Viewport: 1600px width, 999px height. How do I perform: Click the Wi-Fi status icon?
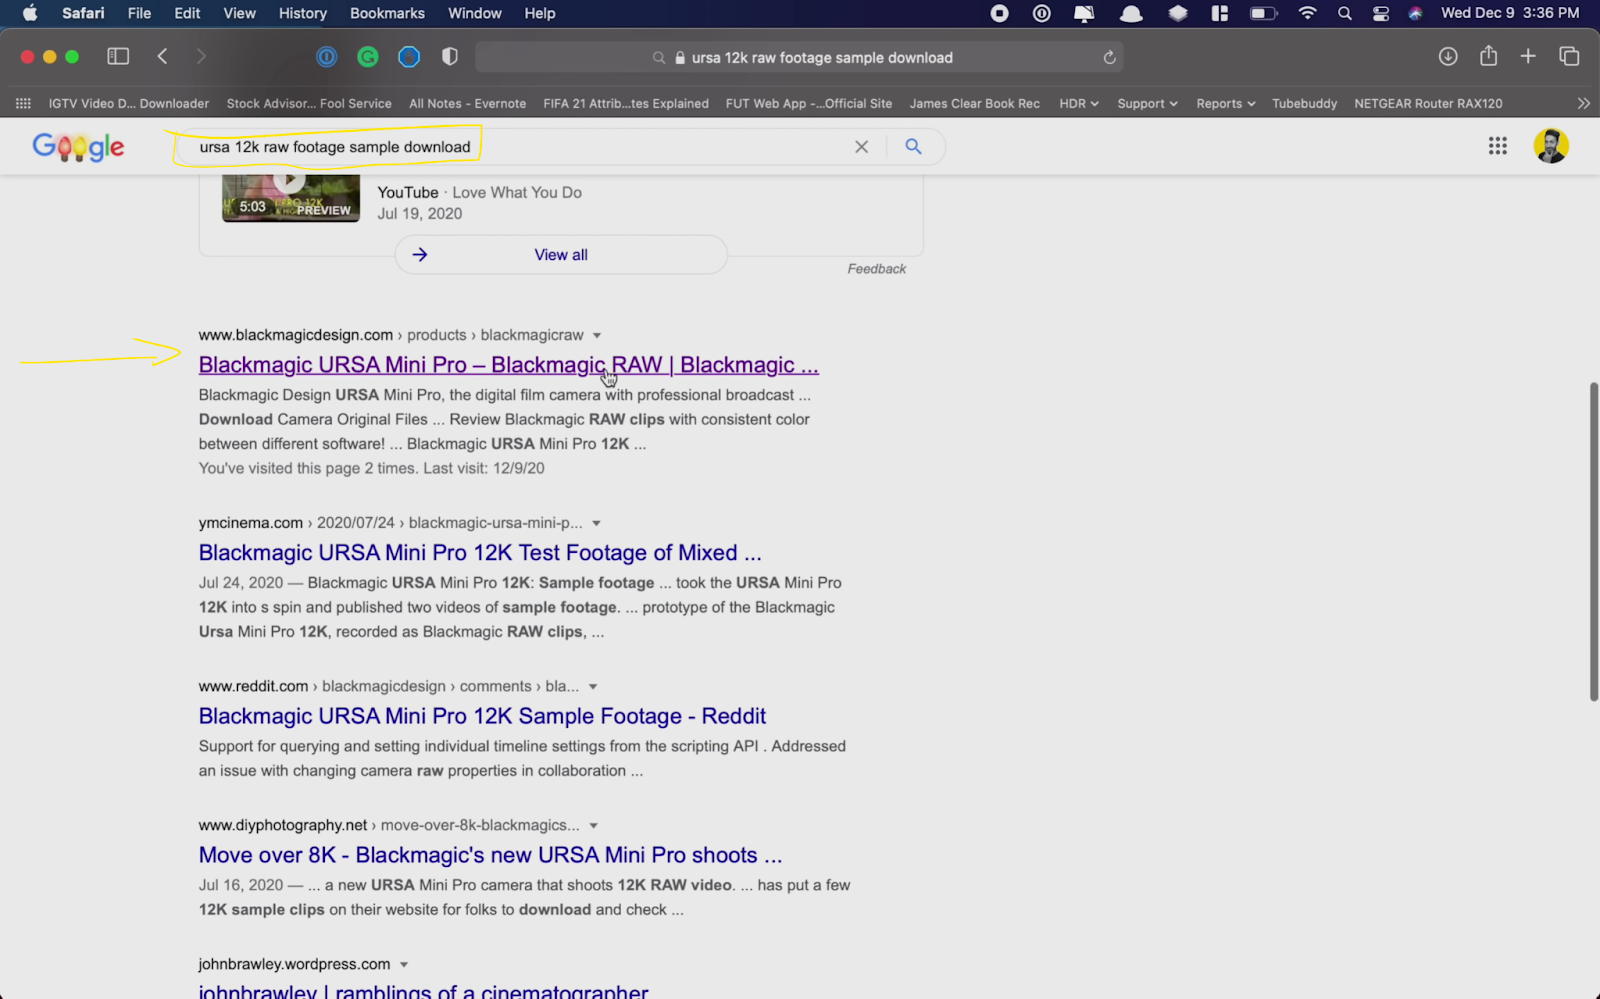[x=1307, y=13]
